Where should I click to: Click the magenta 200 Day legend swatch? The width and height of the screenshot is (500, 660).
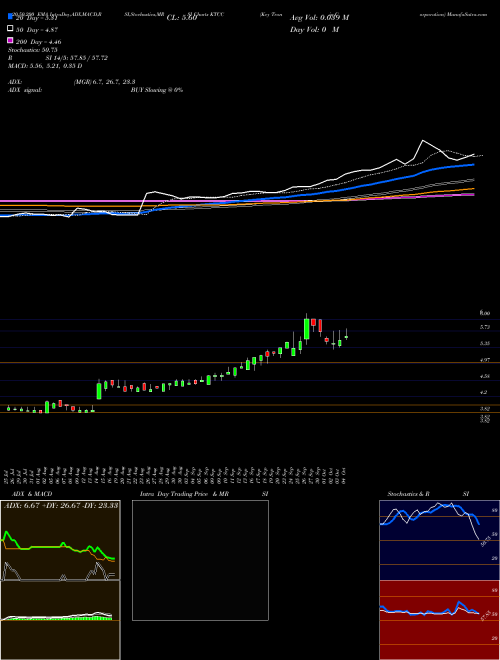click(10, 41)
